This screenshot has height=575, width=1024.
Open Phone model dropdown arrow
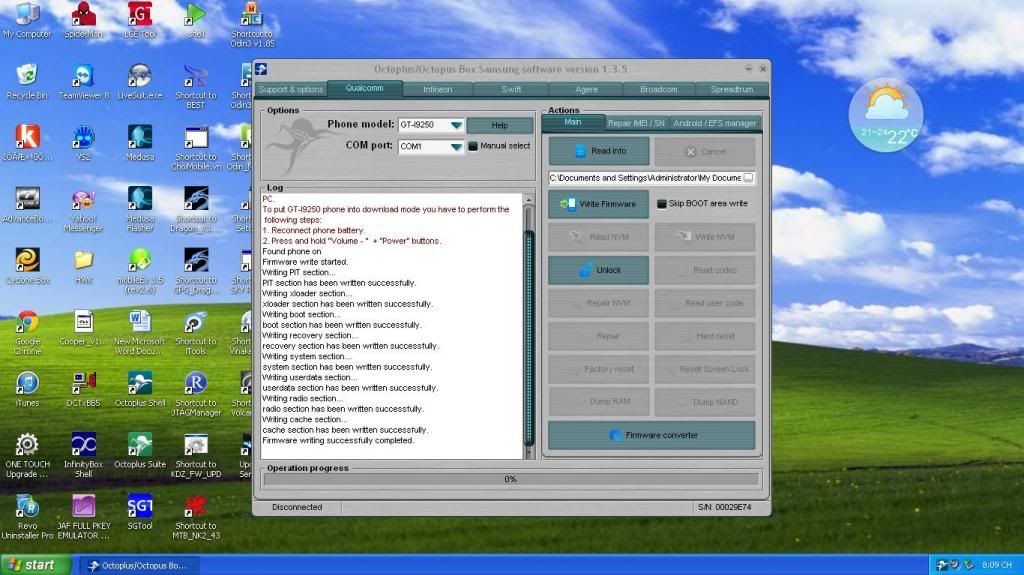456,125
